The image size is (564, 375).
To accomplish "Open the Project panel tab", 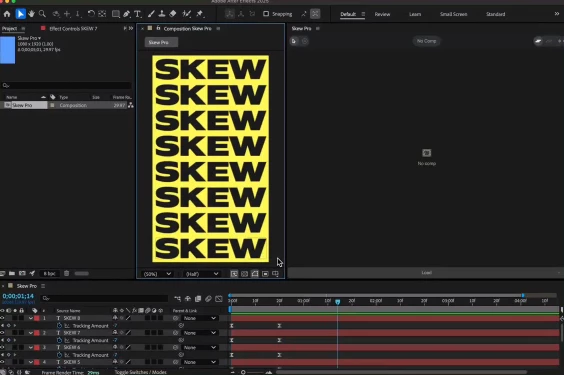I will point(9,28).
